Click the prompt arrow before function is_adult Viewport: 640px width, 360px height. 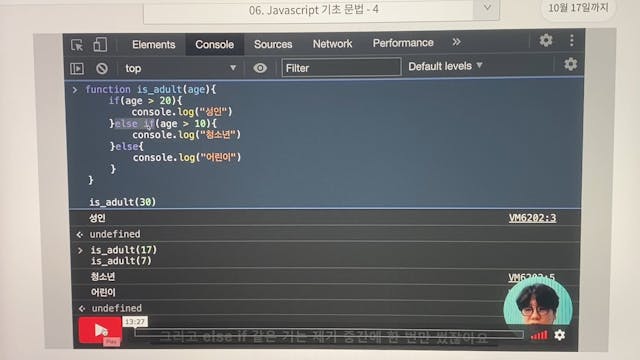click(x=75, y=90)
